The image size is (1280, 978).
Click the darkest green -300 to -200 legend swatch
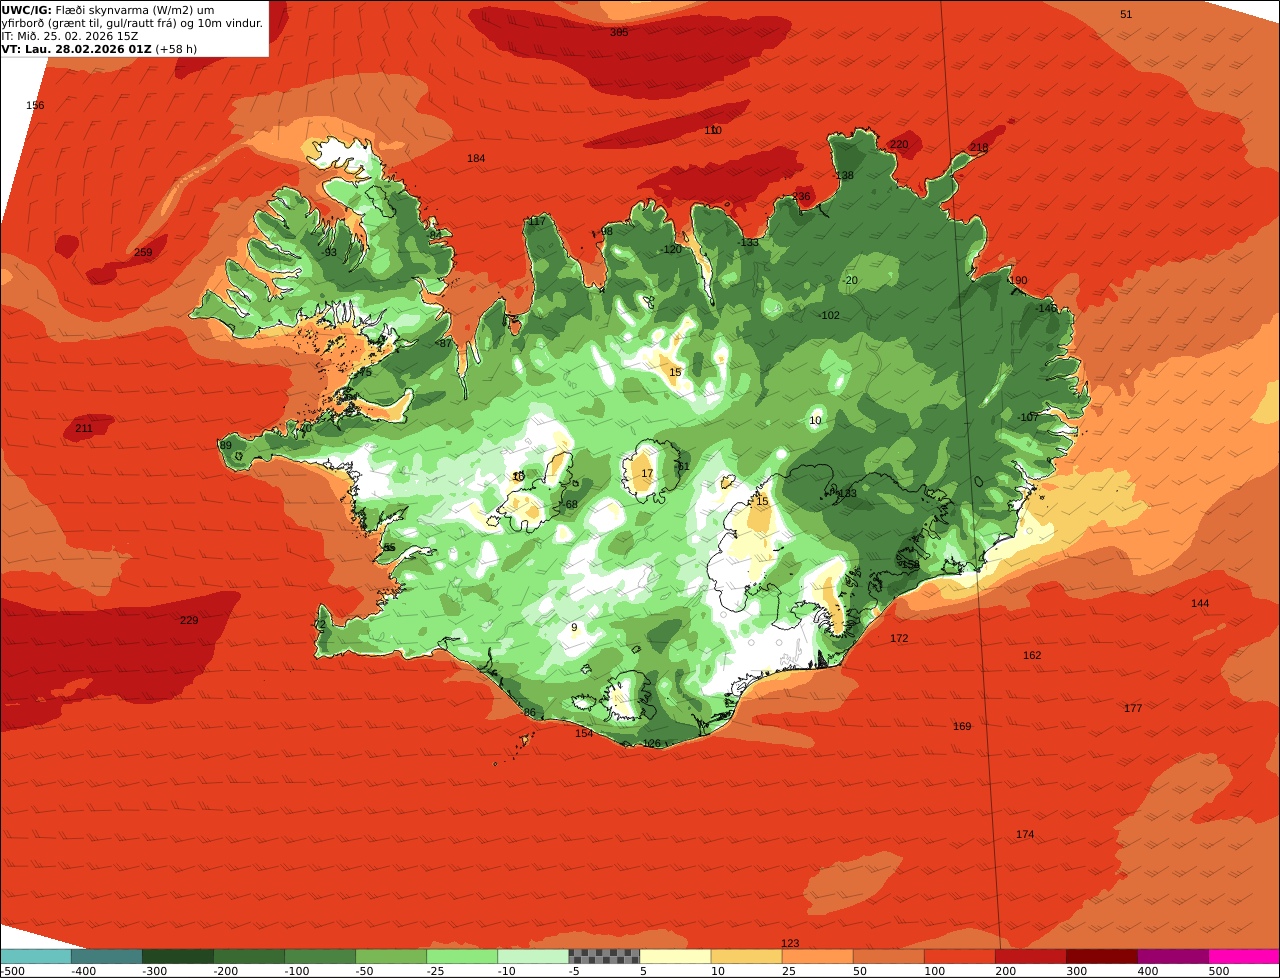click(x=178, y=956)
